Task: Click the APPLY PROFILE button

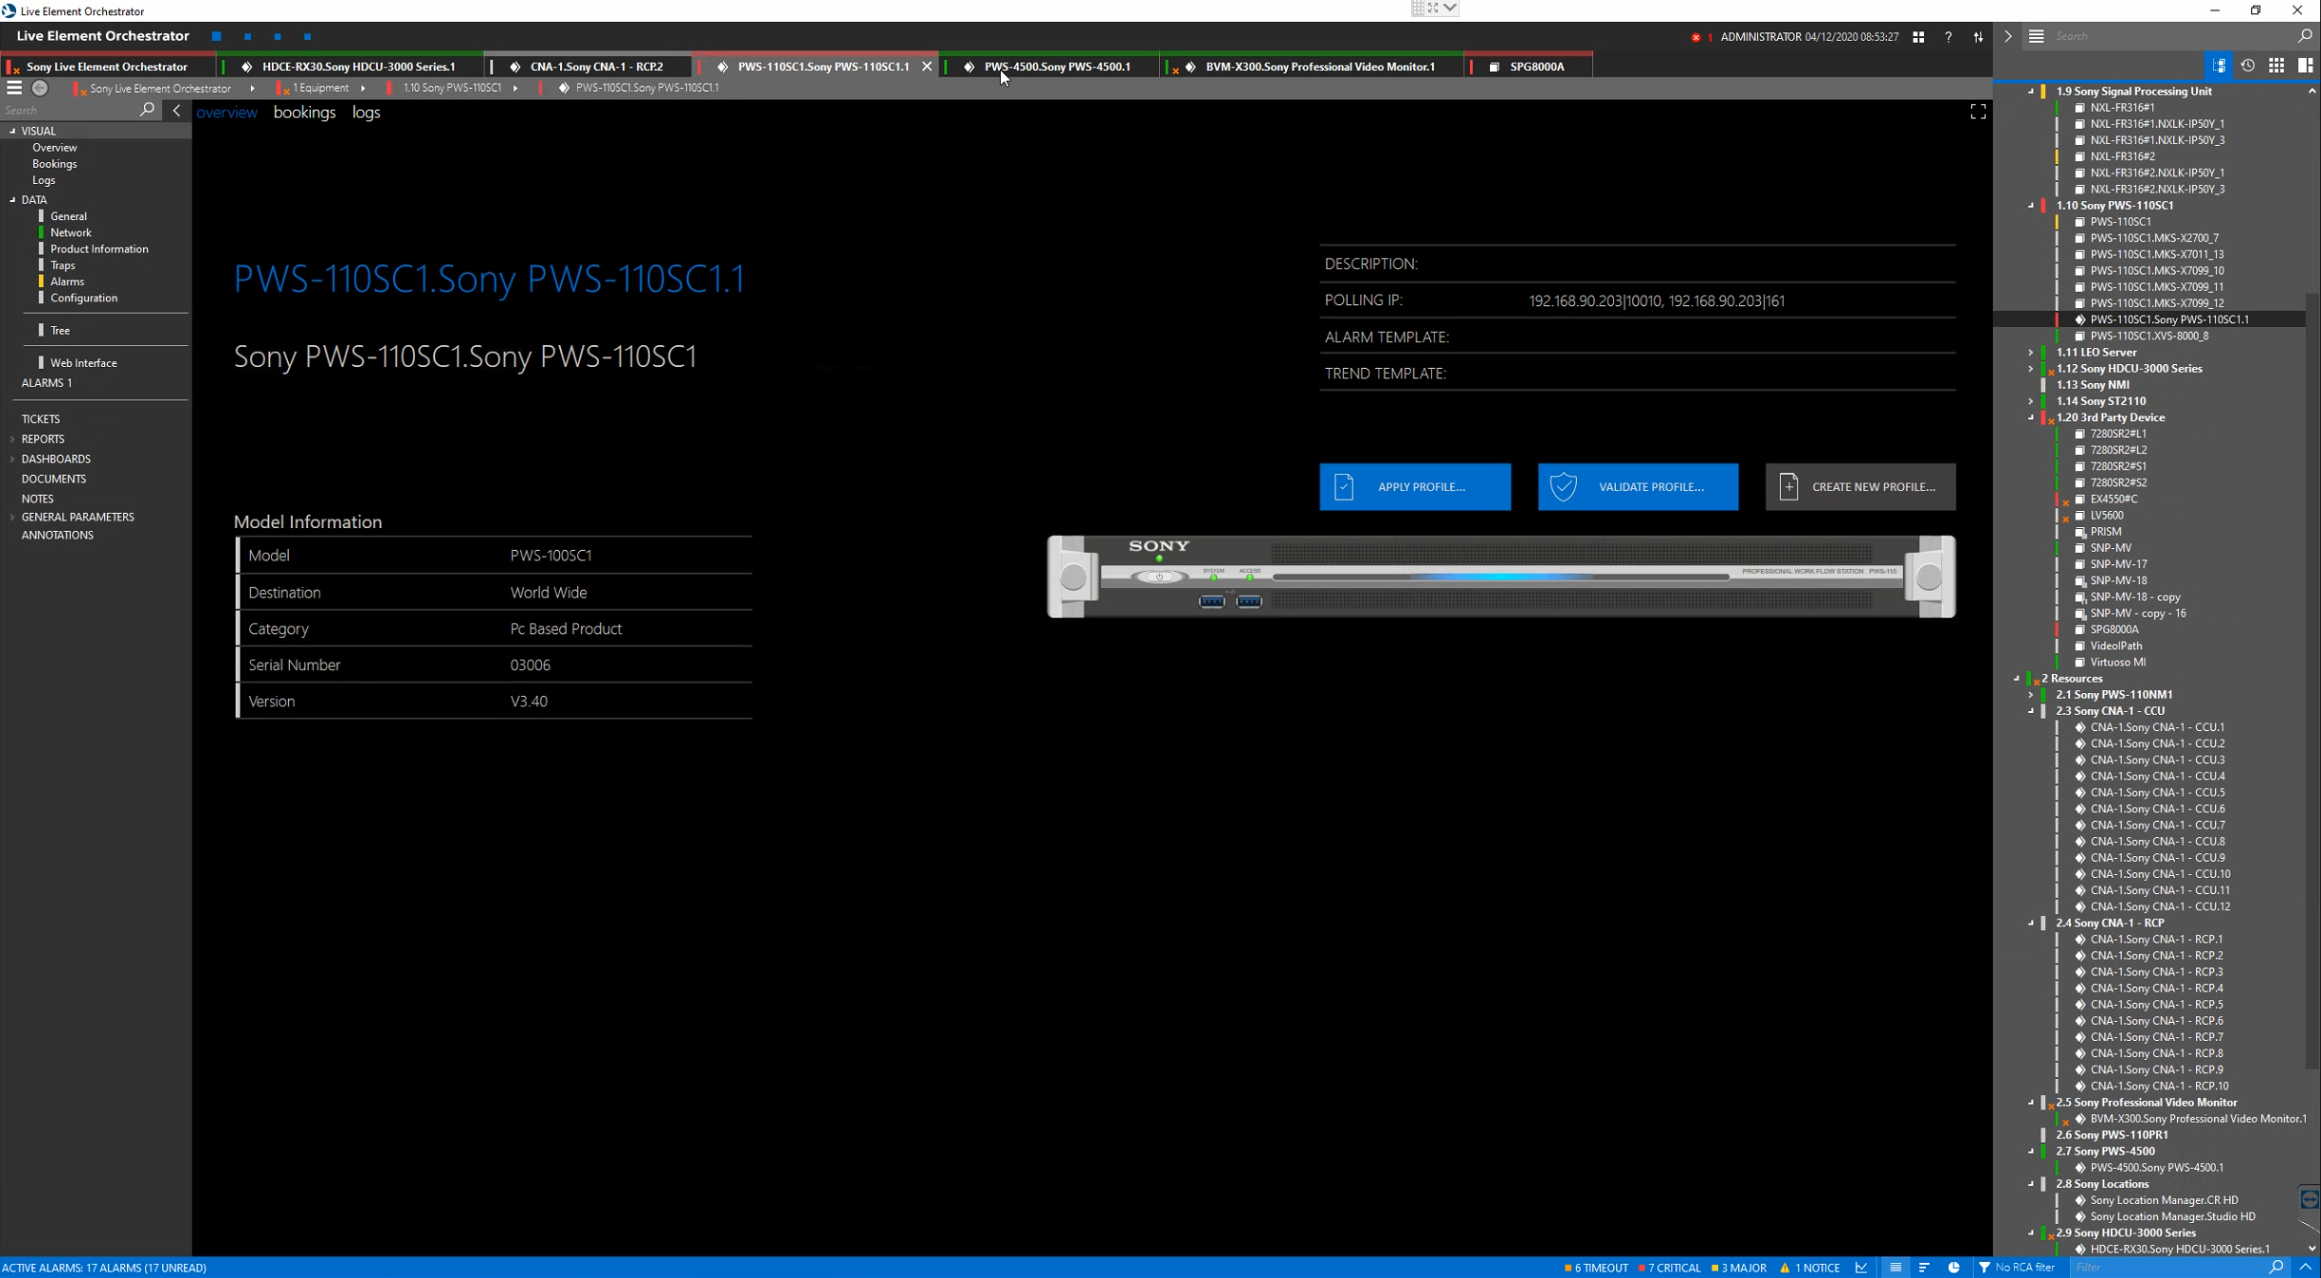Action: pyautogui.click(x=1415, y=487)
